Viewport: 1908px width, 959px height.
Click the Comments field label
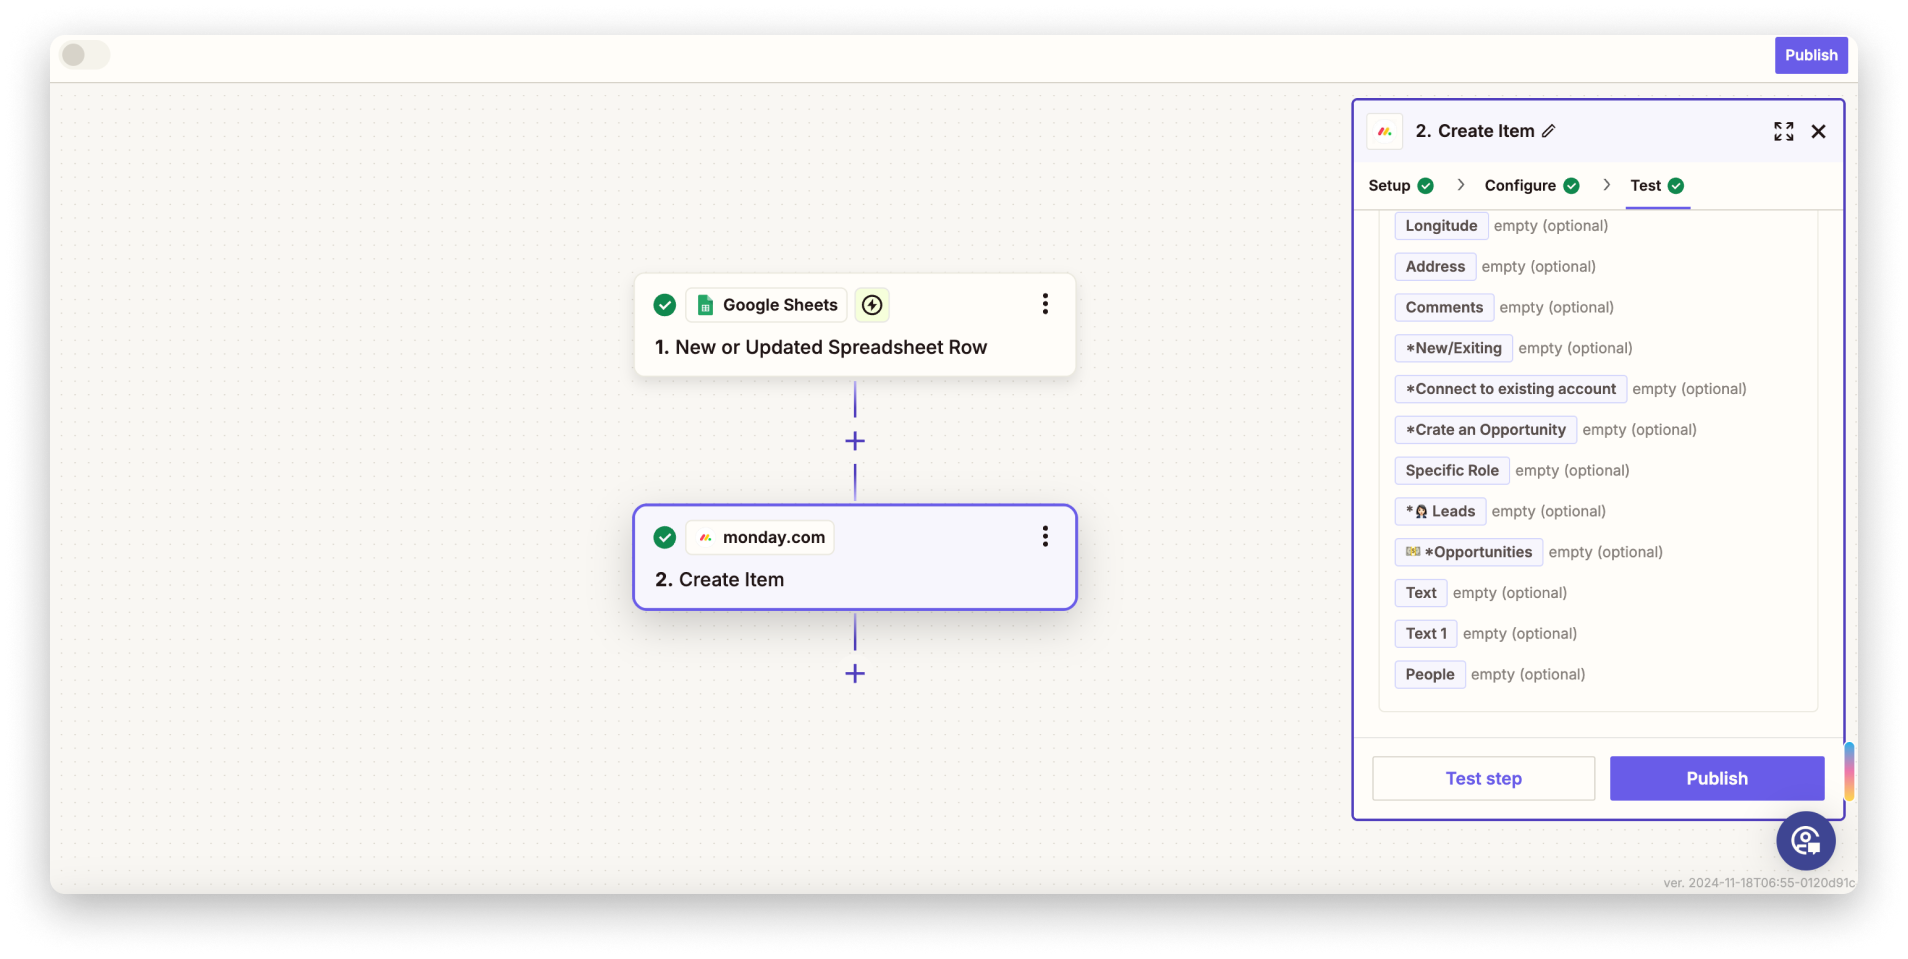[x=1444, y=308]
